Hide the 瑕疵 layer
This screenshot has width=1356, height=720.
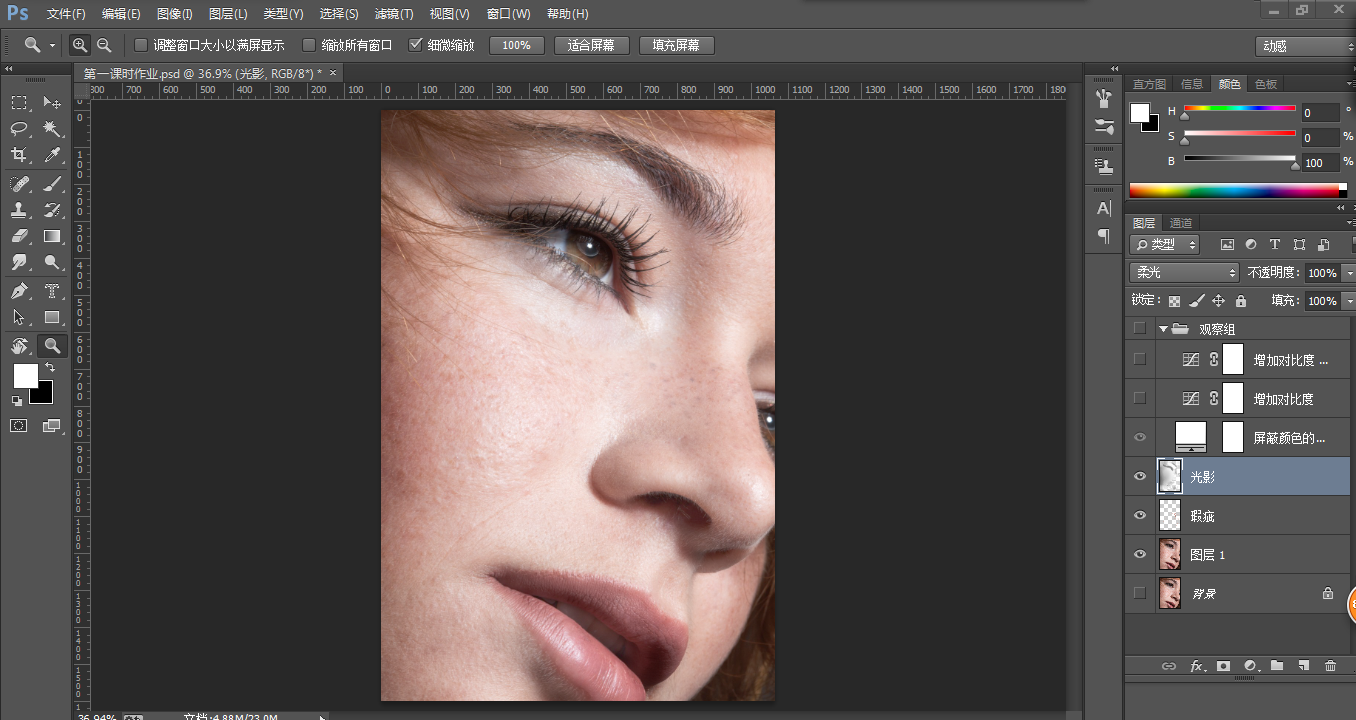coord(1139,516)
